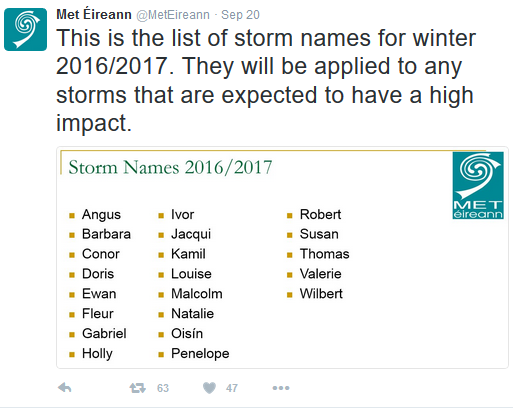Click the like count 47
Screen dimensions: 513x410
pos(232,388)
